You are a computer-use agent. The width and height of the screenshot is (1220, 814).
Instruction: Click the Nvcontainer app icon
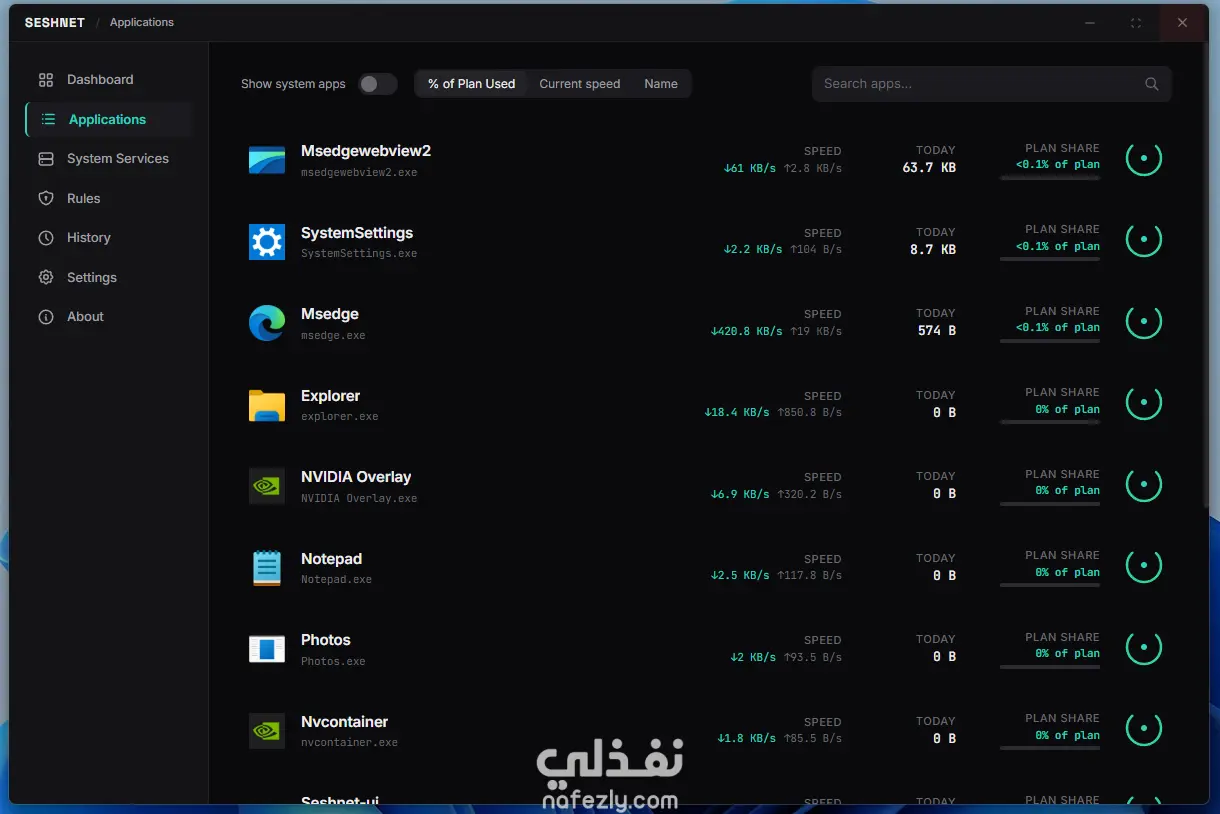(267, 731)
